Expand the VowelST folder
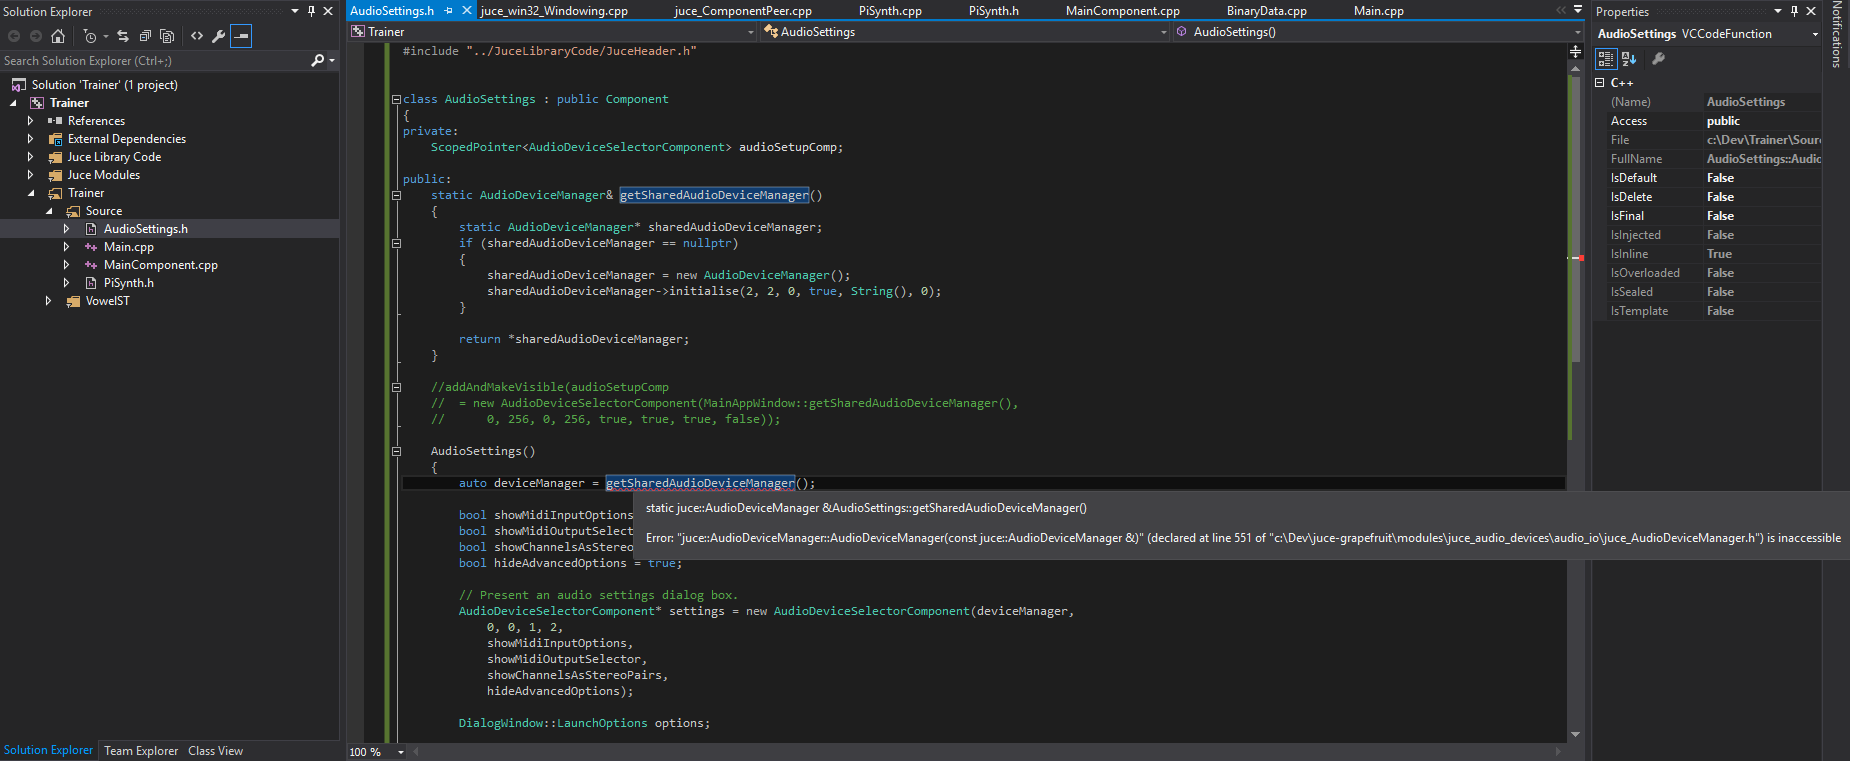The image size is (1850, 761). coord(49,301)
